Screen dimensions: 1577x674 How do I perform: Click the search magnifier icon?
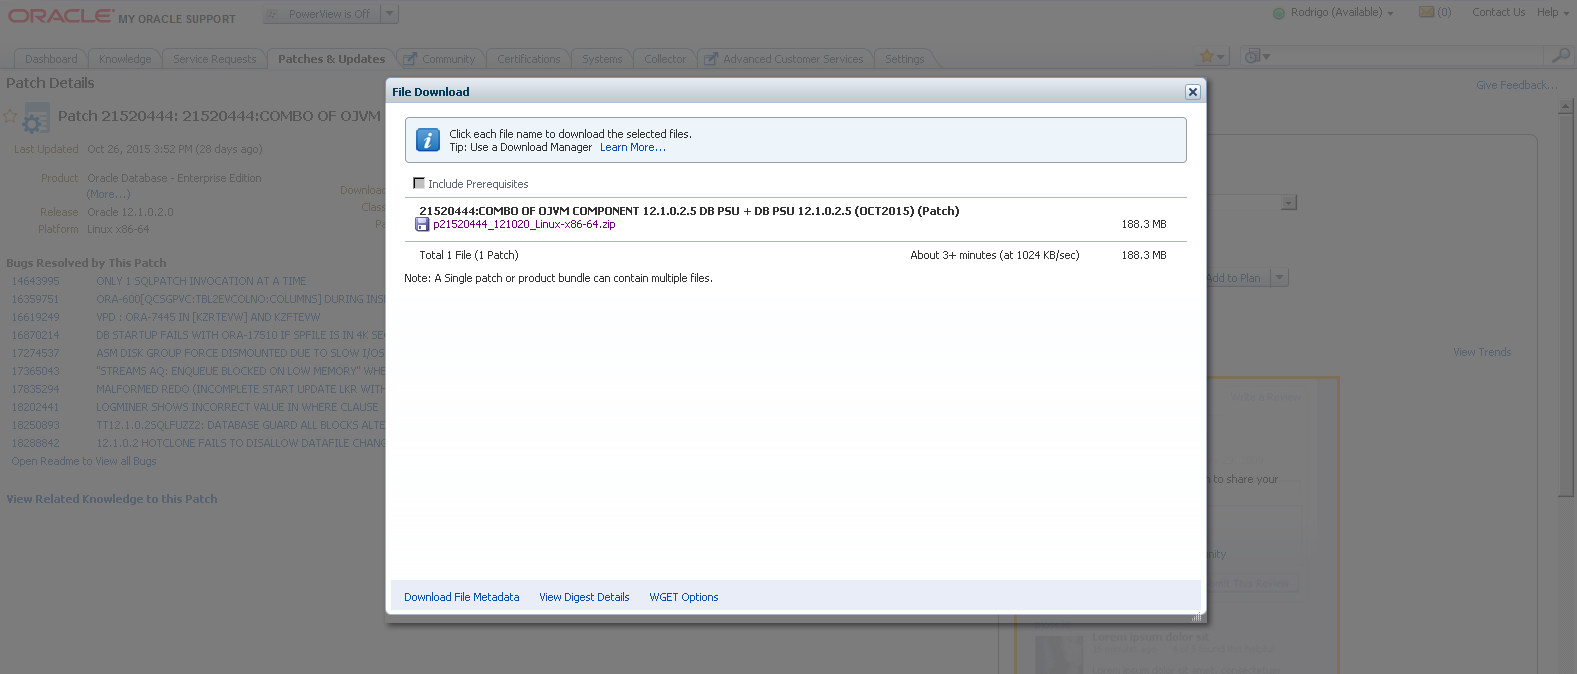[x=1560, y=55]
